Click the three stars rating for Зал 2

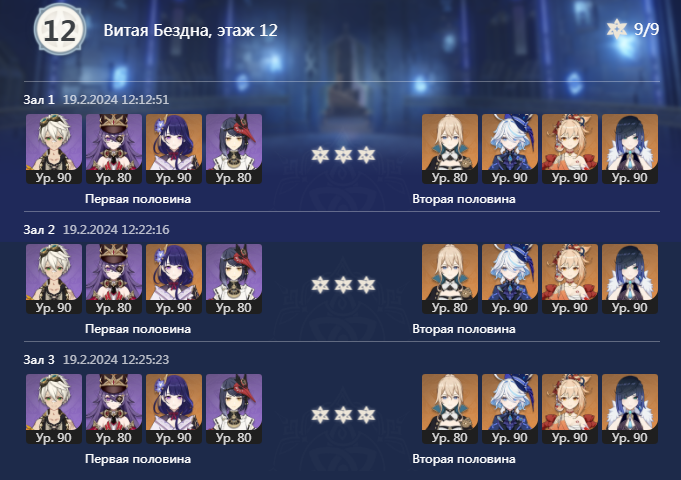pyautogui.click(x=343, y=285)
